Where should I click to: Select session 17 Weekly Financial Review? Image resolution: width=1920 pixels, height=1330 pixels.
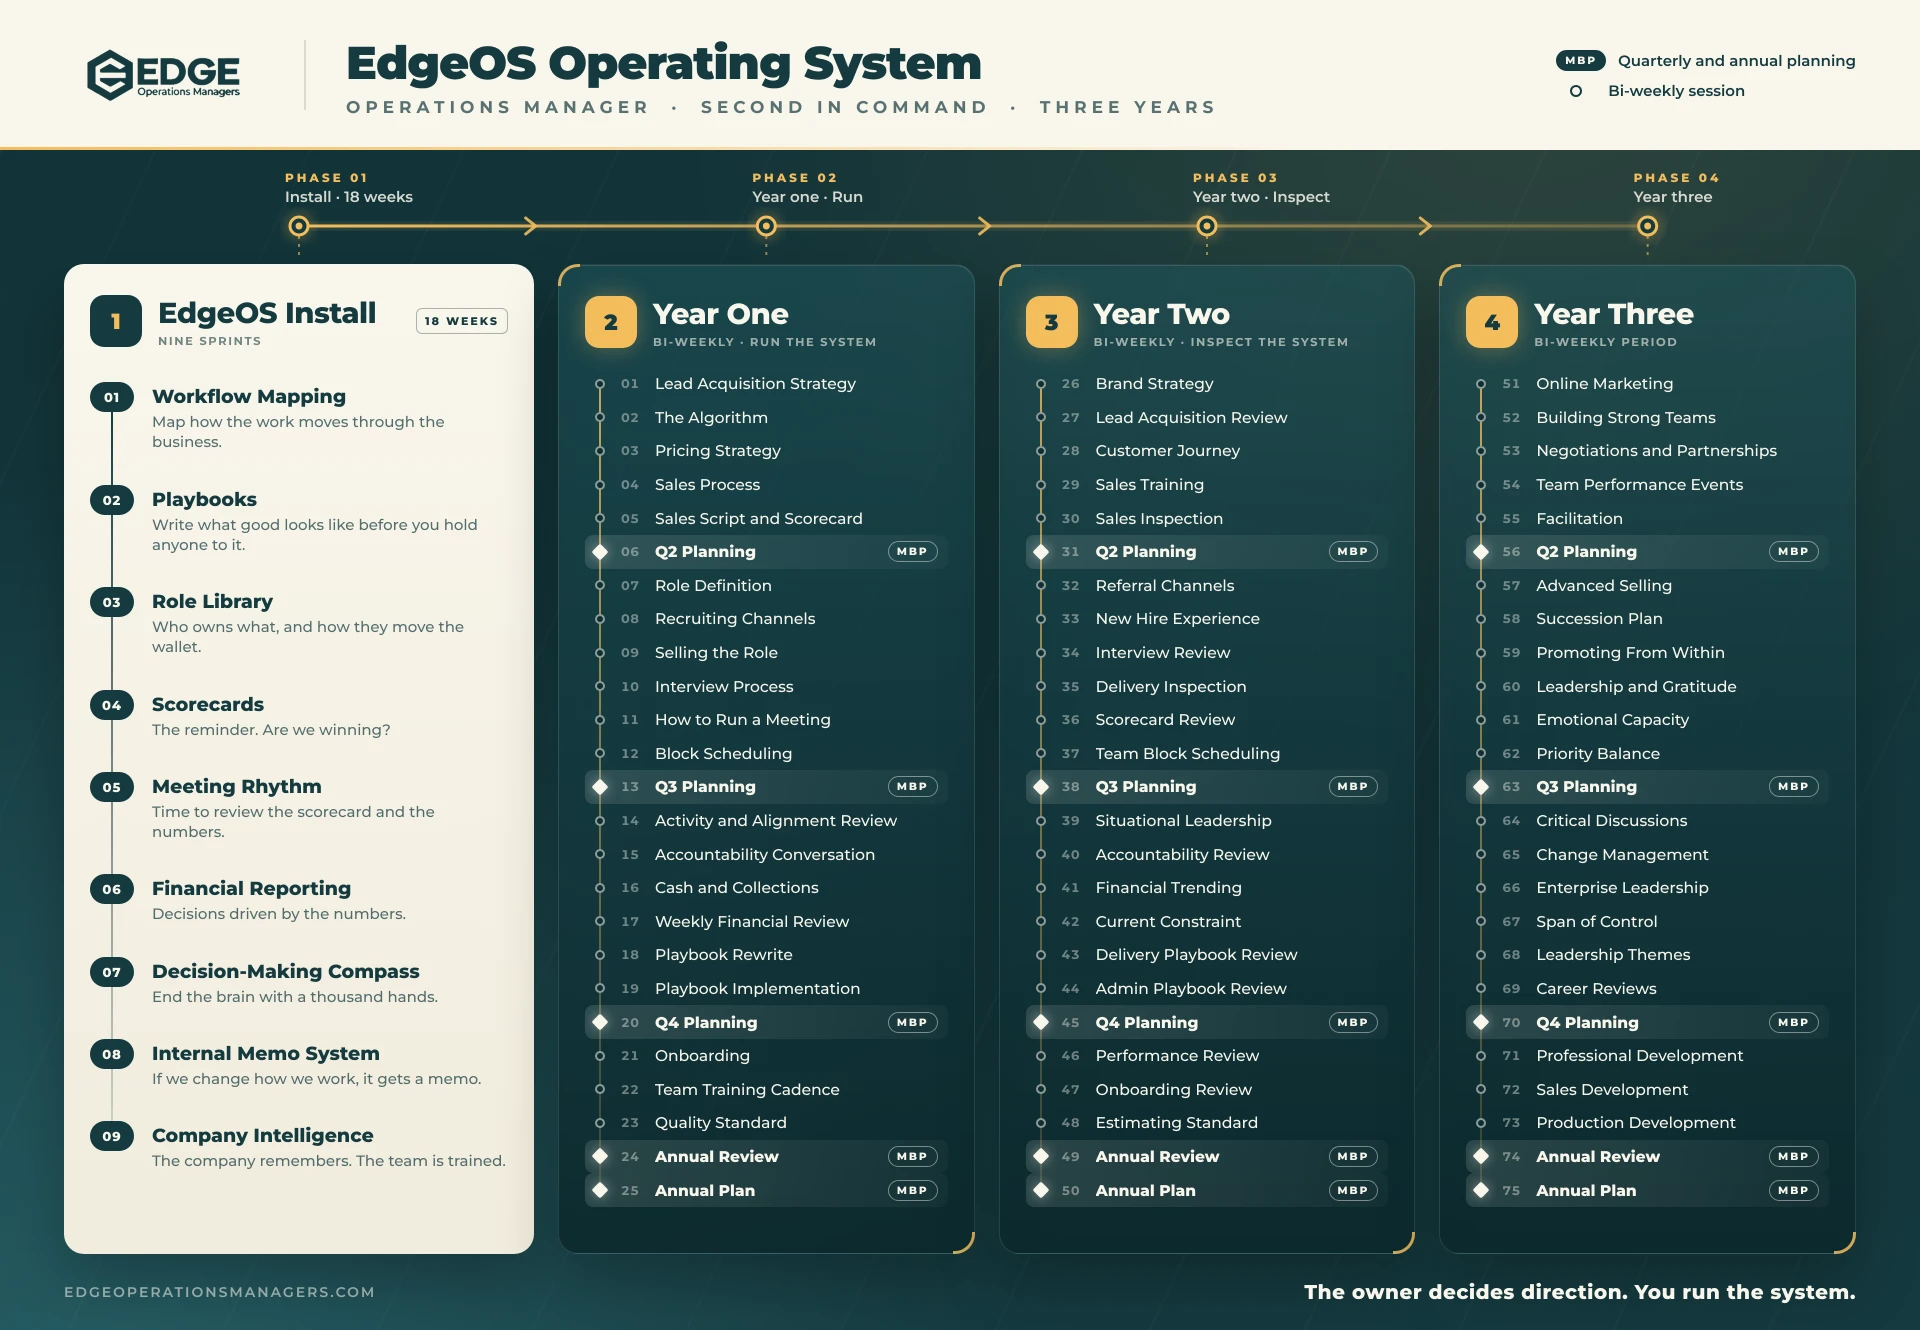pyautogui.click(x=766, y=922)
